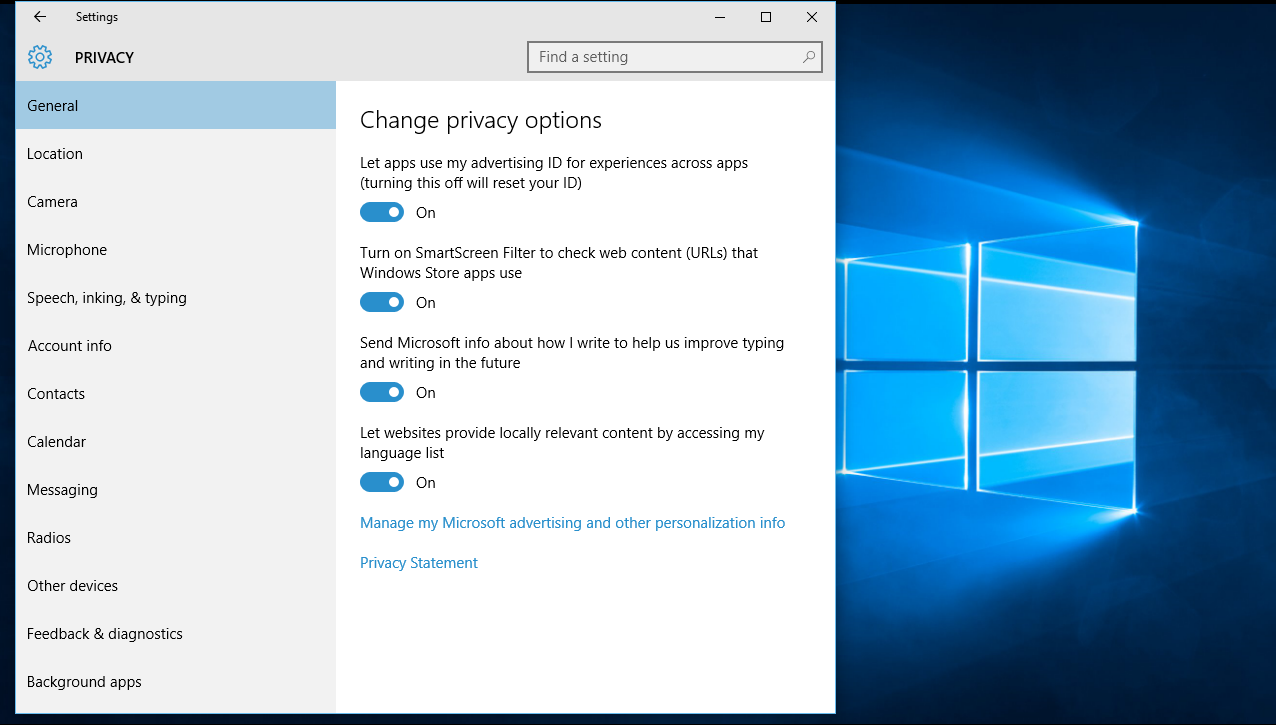
Task: Click the Settings label in the title bar
Action: pyautogui.click(x=96, y=16)
